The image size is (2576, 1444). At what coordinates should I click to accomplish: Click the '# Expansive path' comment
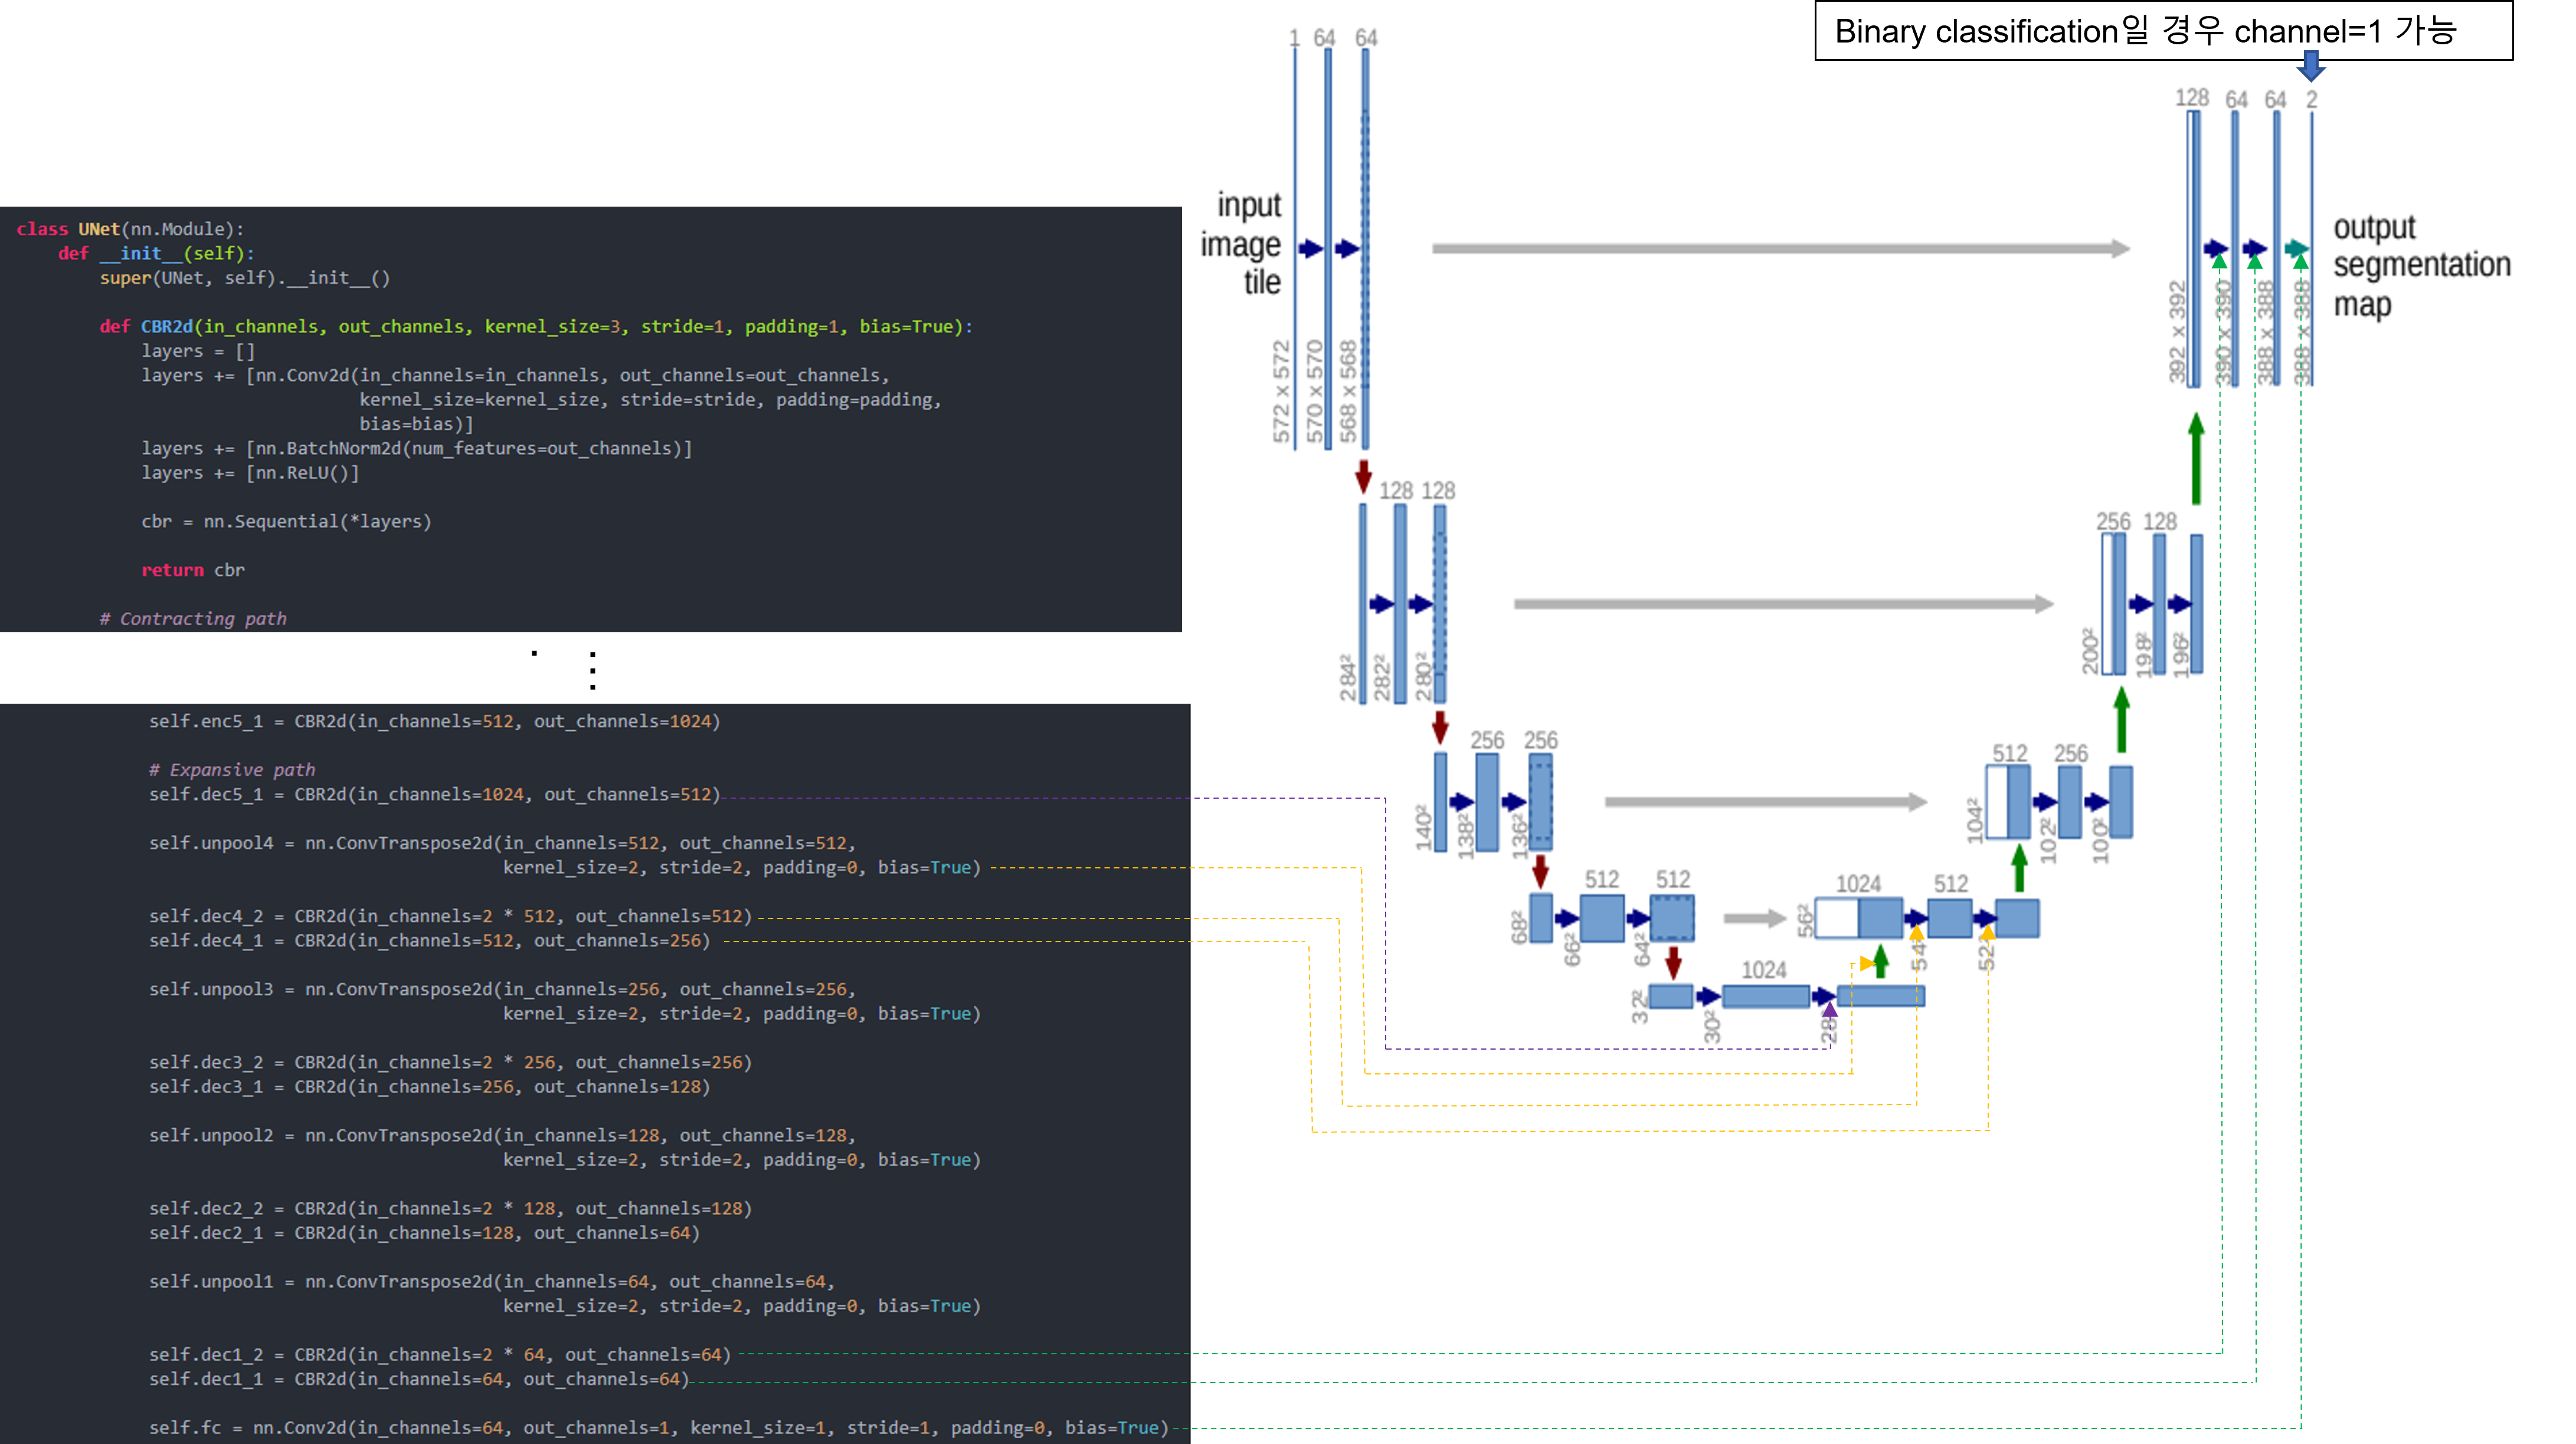pyautogui.click(x=231, y=769)
